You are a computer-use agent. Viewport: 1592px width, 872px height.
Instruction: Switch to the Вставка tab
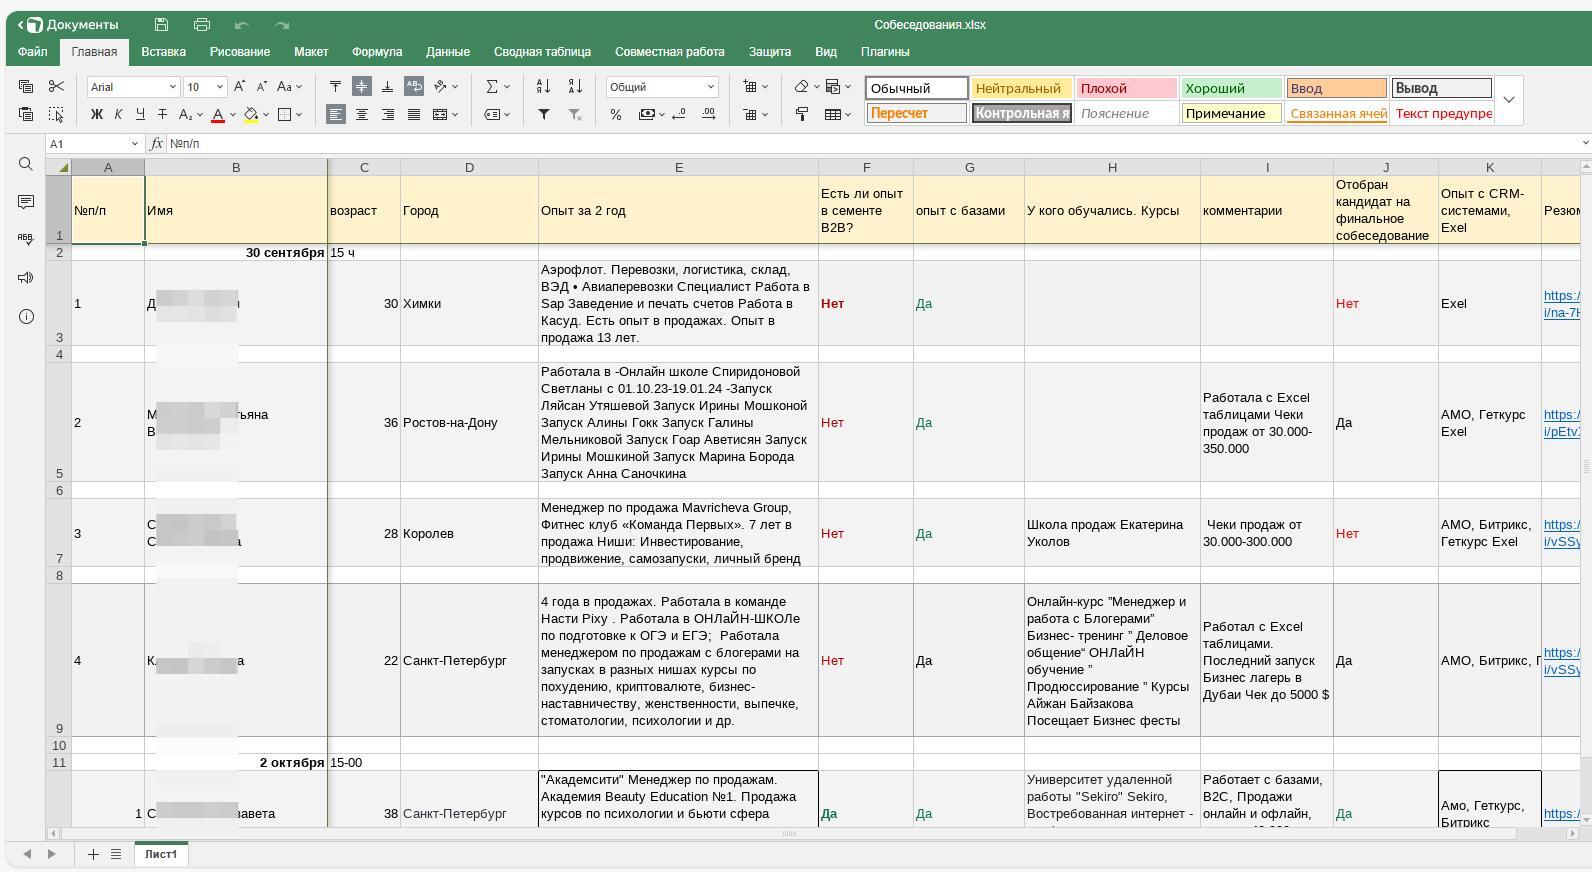[x=163, y=52]
